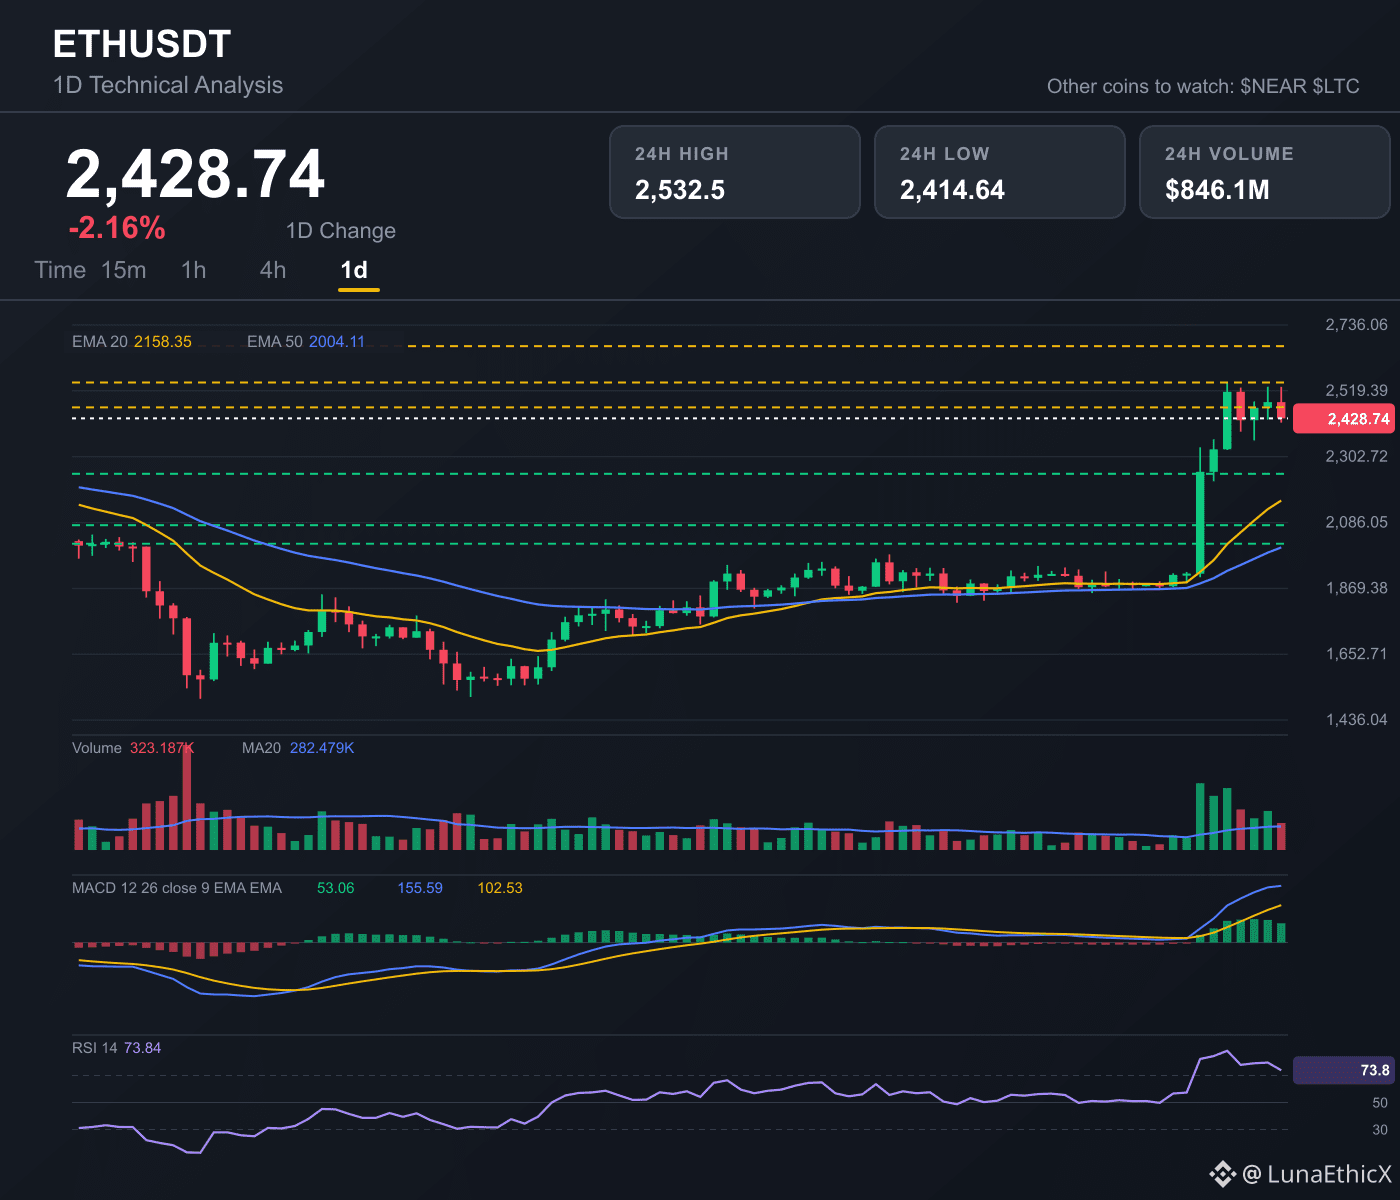The height and width of the screenshot is (1200, 1400).
Task: Click the green MACD value 53.06
Action: [336, 888]
